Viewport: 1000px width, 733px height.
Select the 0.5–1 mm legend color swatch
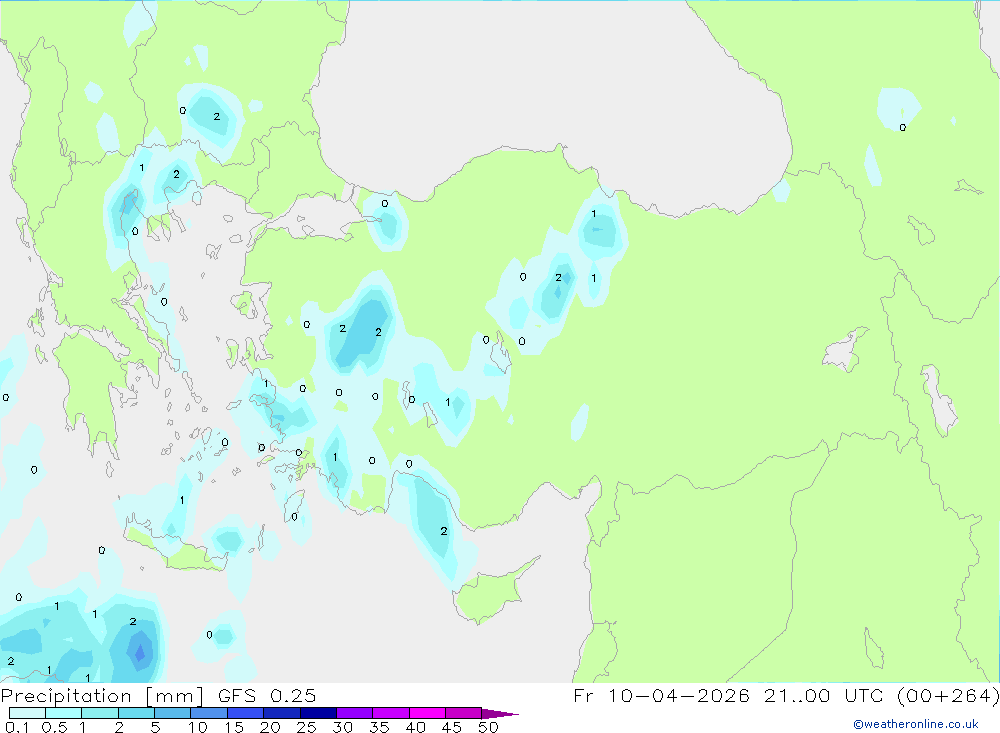tap(63, 713)
